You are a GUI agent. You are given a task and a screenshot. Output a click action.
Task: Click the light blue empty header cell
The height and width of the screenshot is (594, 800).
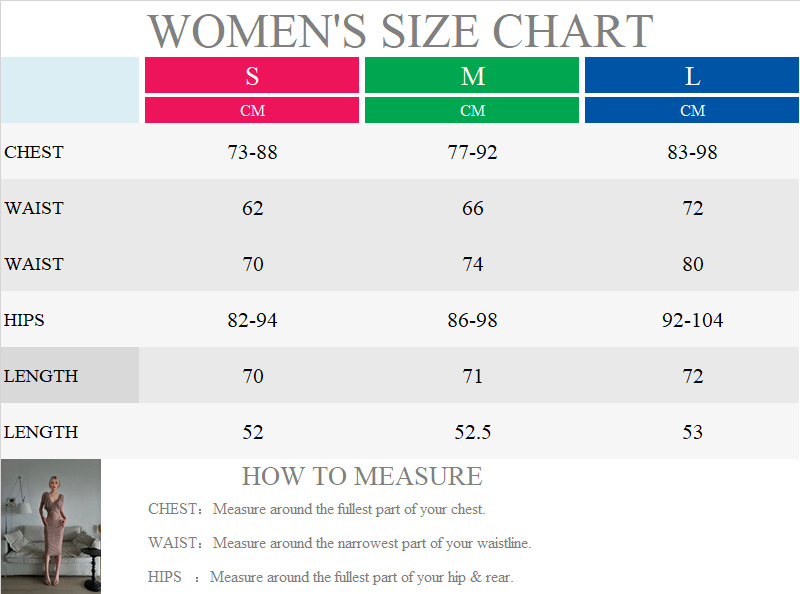[70, 90]
